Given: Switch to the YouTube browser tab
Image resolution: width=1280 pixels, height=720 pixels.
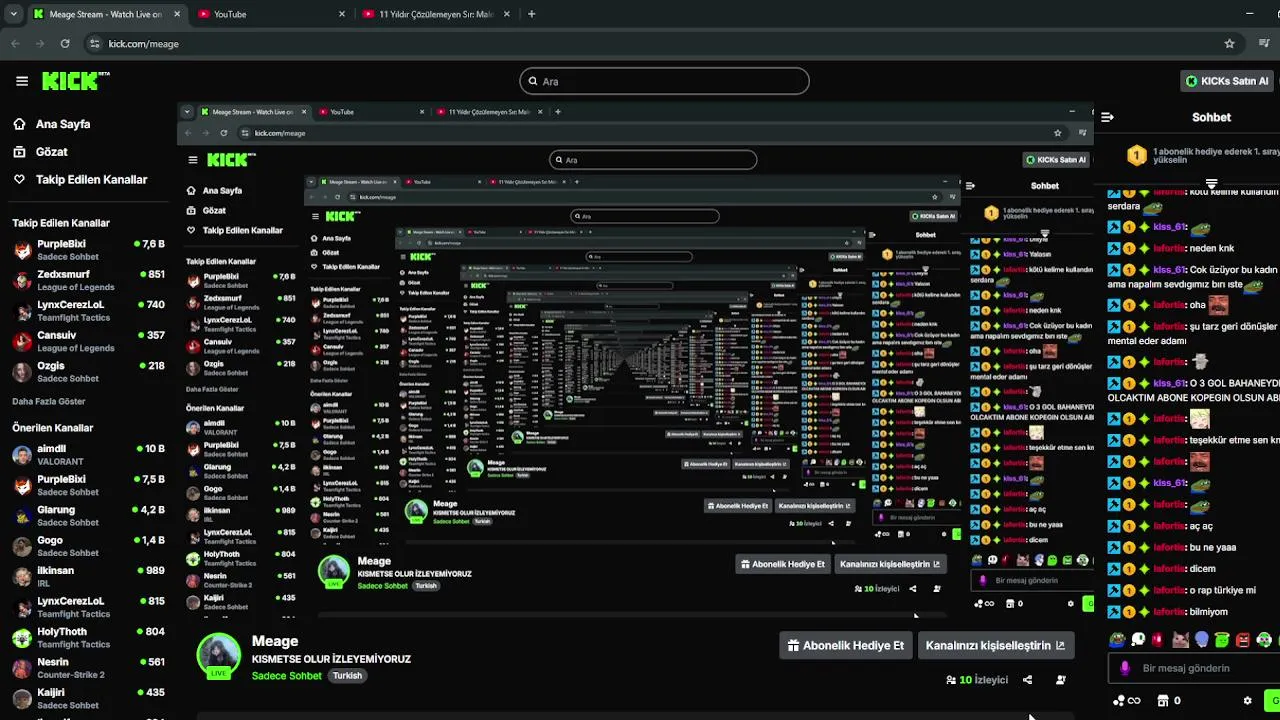Looking at the screenshot, I should 270,14.
